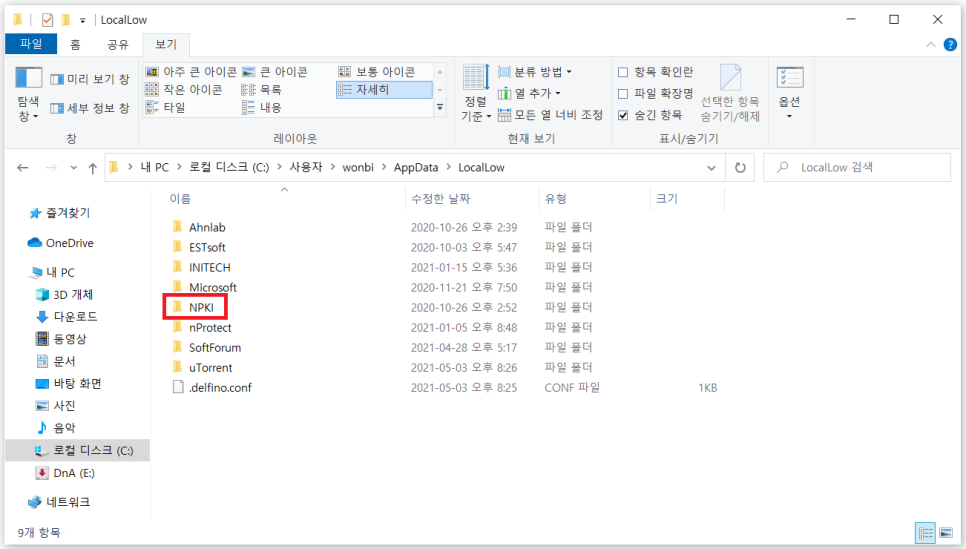Open 옵션 folder options button
This screenshot has height=549, width=966.
[790, 94]
